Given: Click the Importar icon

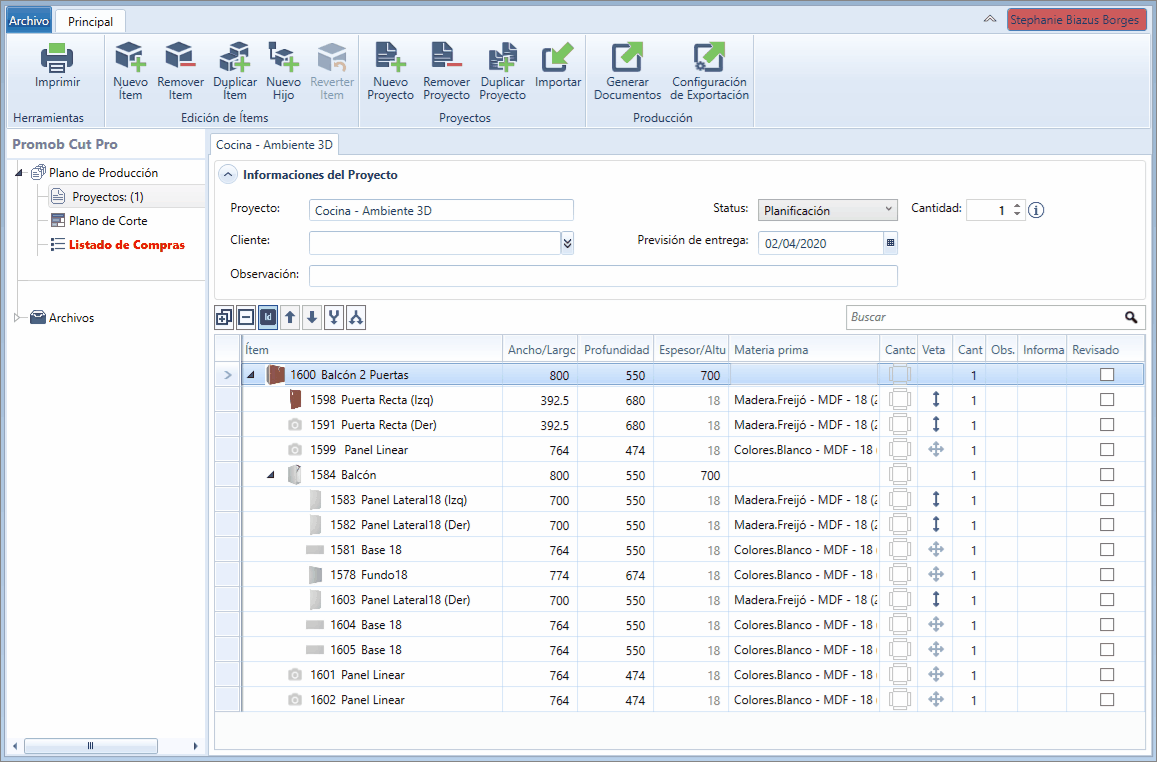Looking at the screenshot, I should [558, 58].
